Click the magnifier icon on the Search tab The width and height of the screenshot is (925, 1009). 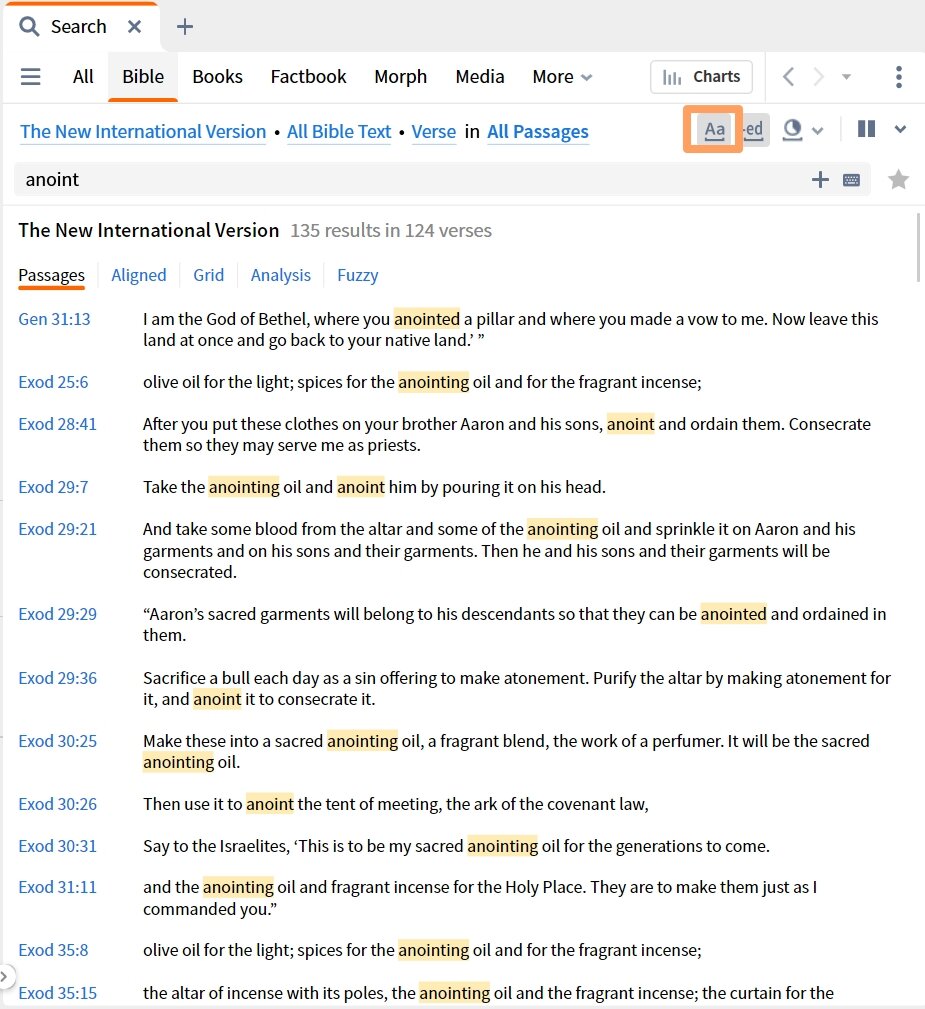[x=29, y=26]
